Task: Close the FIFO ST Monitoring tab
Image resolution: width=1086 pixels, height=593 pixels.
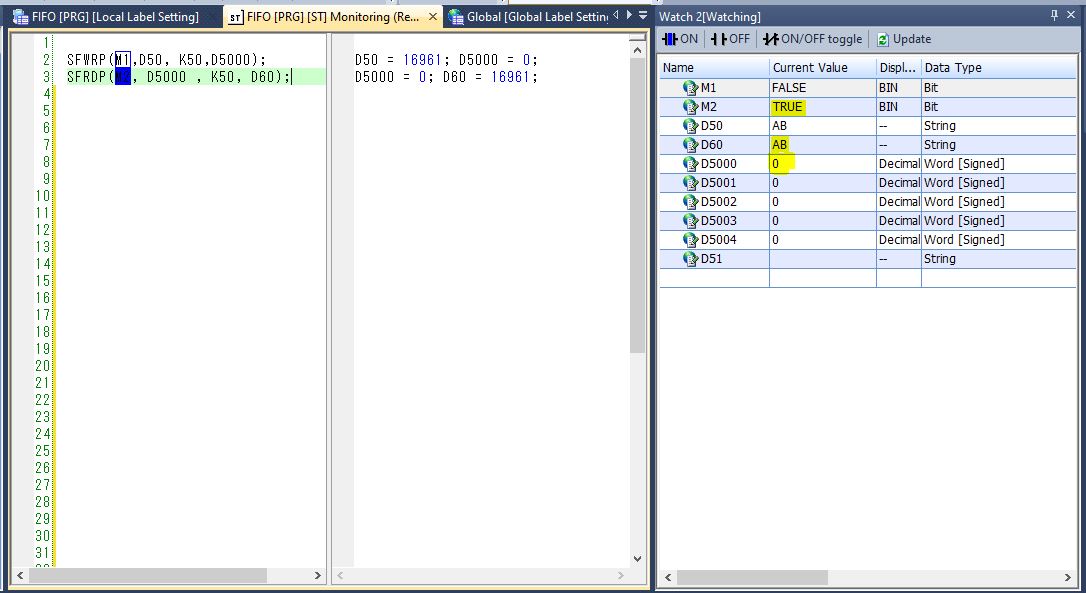Action: 433,17
